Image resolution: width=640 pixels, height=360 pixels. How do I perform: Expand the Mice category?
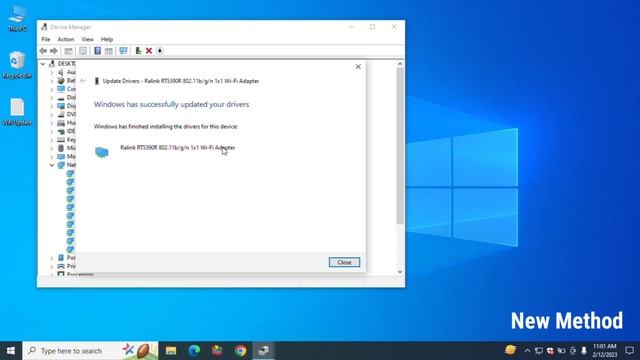tap(52, 148)
